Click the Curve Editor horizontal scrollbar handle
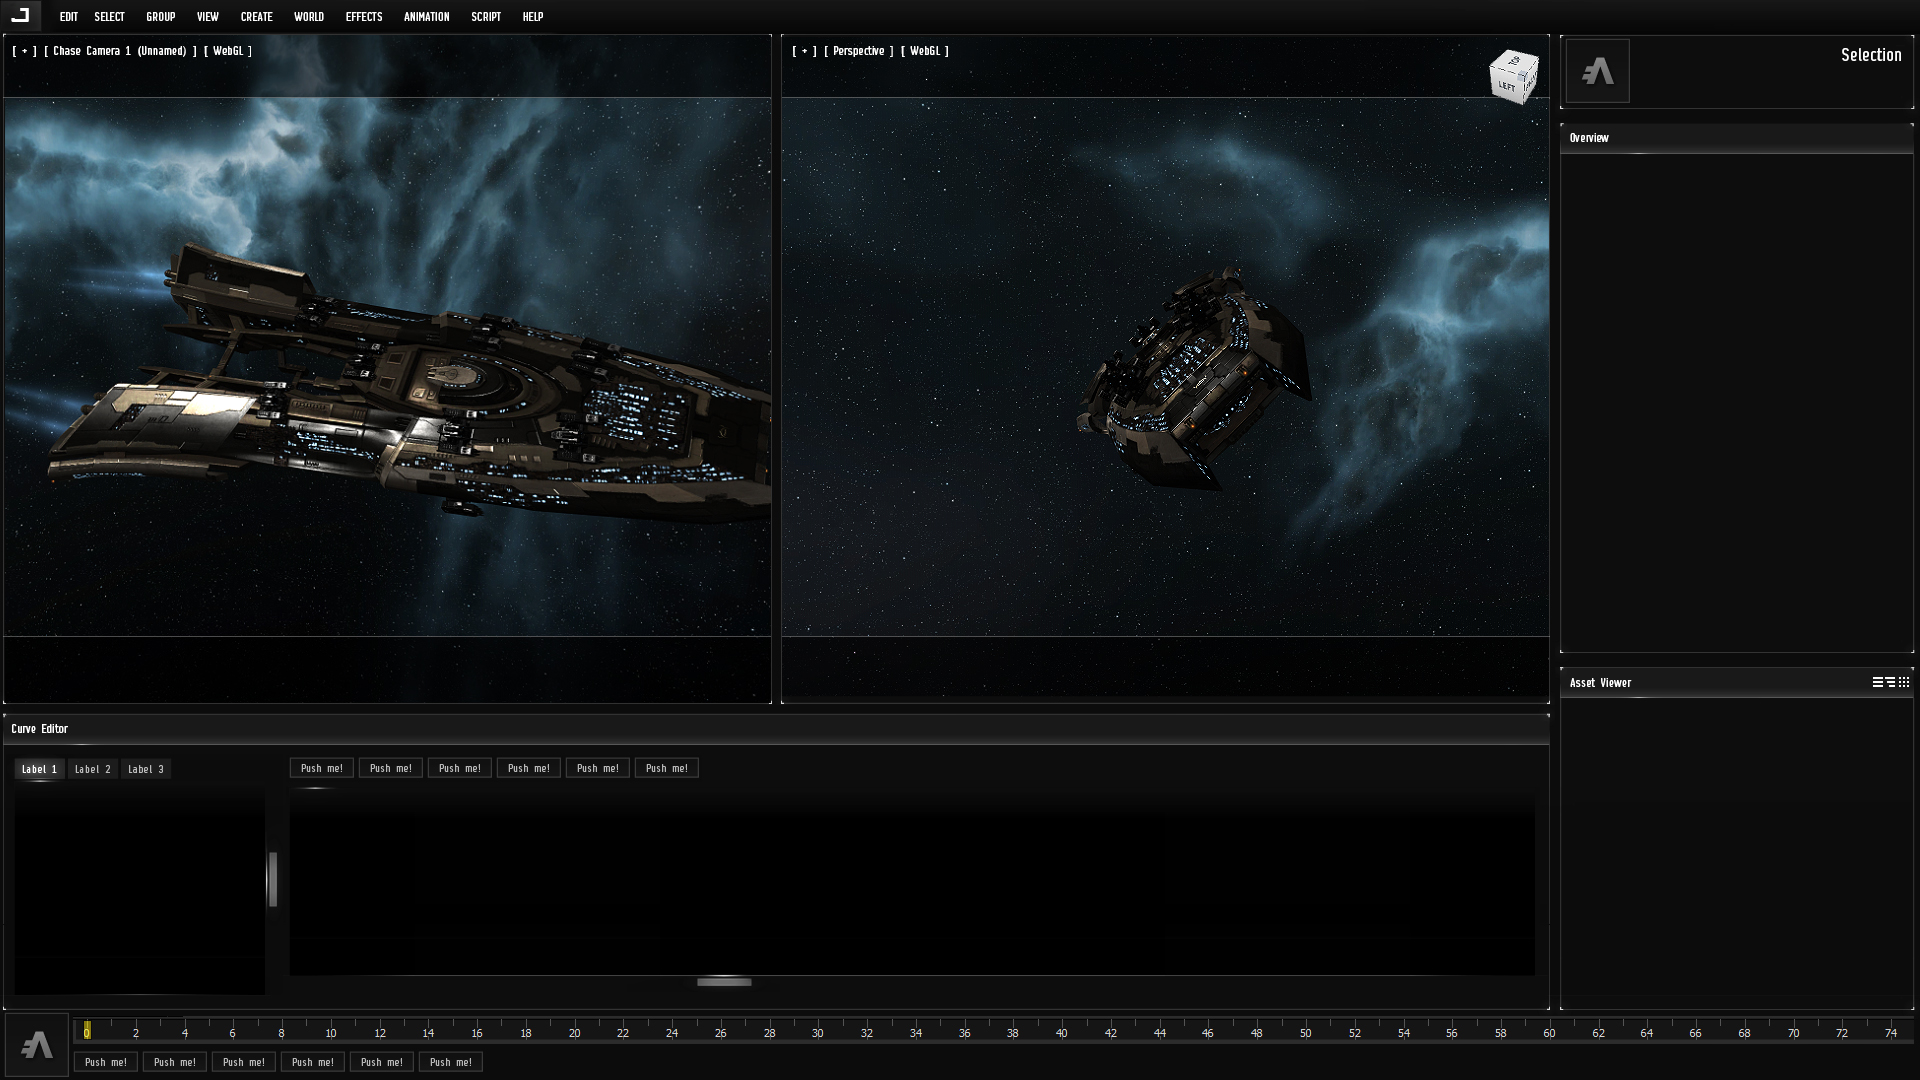1920x1080 pixels. pos(724,982)
